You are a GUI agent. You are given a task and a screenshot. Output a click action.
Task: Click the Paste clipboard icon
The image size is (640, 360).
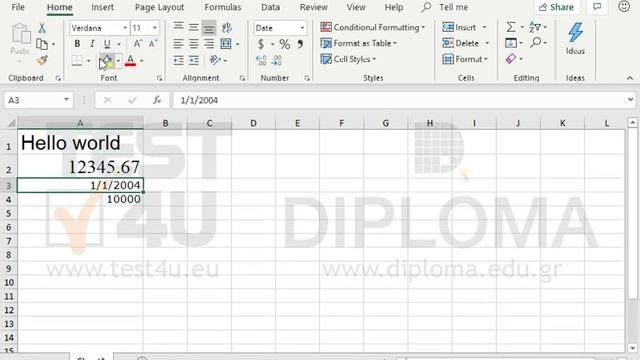tap(20, 34)
